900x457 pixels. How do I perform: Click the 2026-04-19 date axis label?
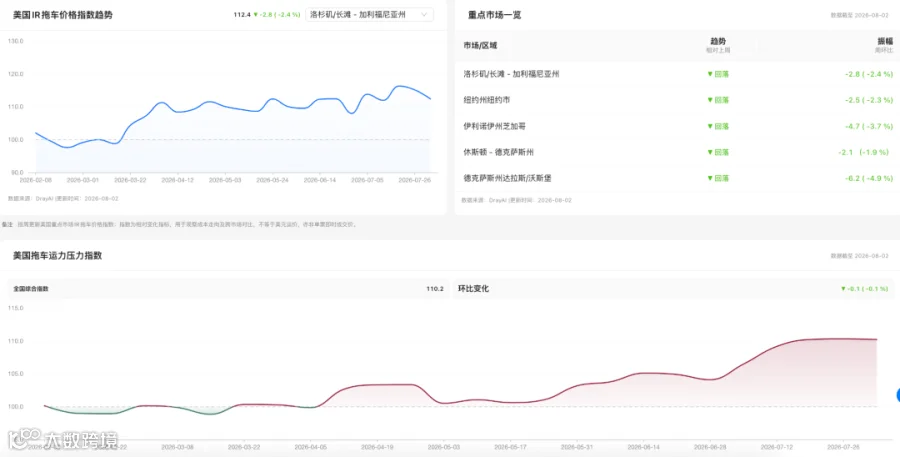click(377, 447)
